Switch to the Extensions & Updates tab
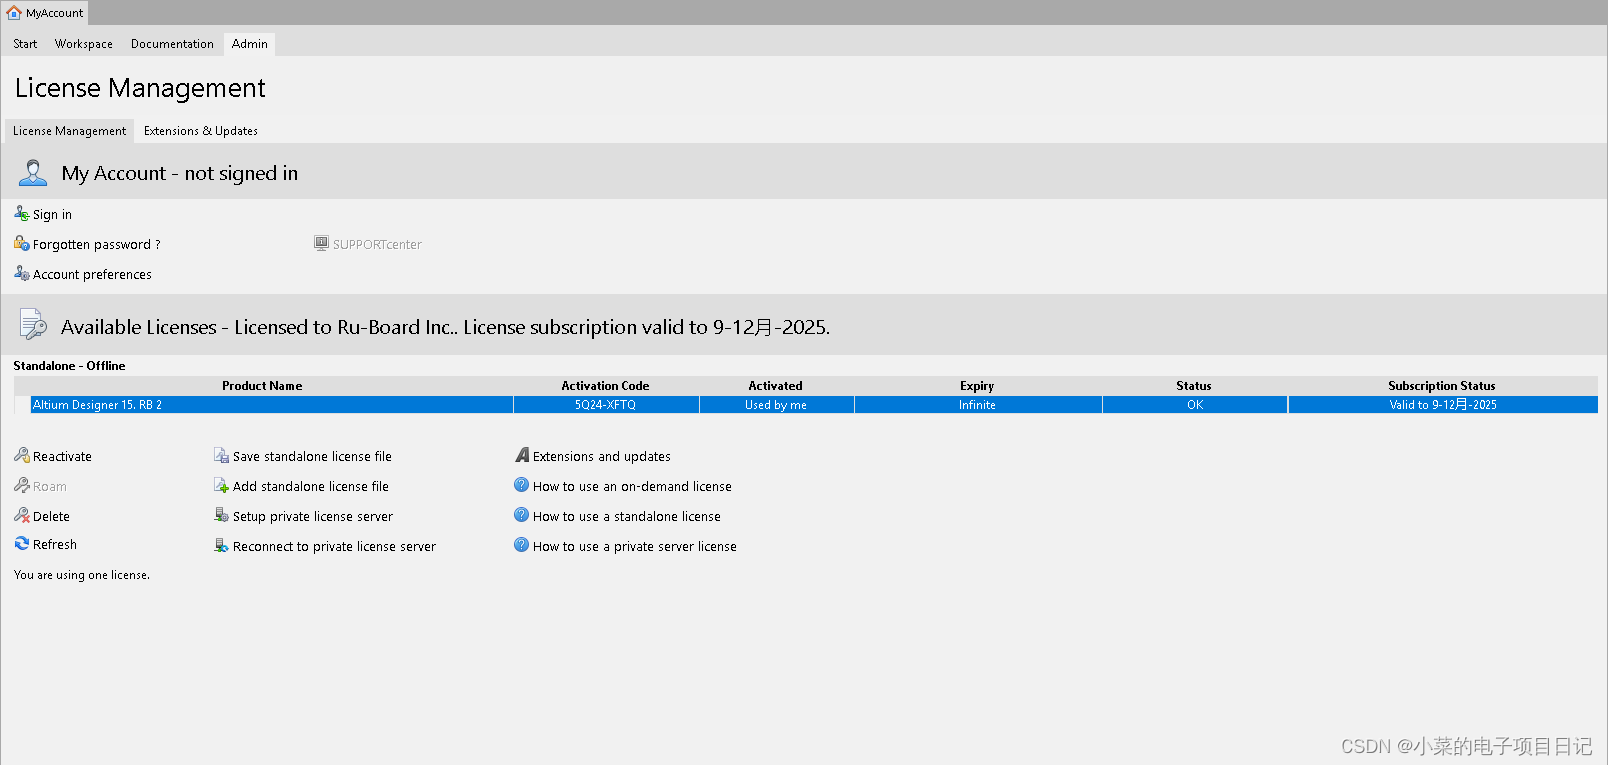This screenshot has height=765, width=1608. (200, 131)
